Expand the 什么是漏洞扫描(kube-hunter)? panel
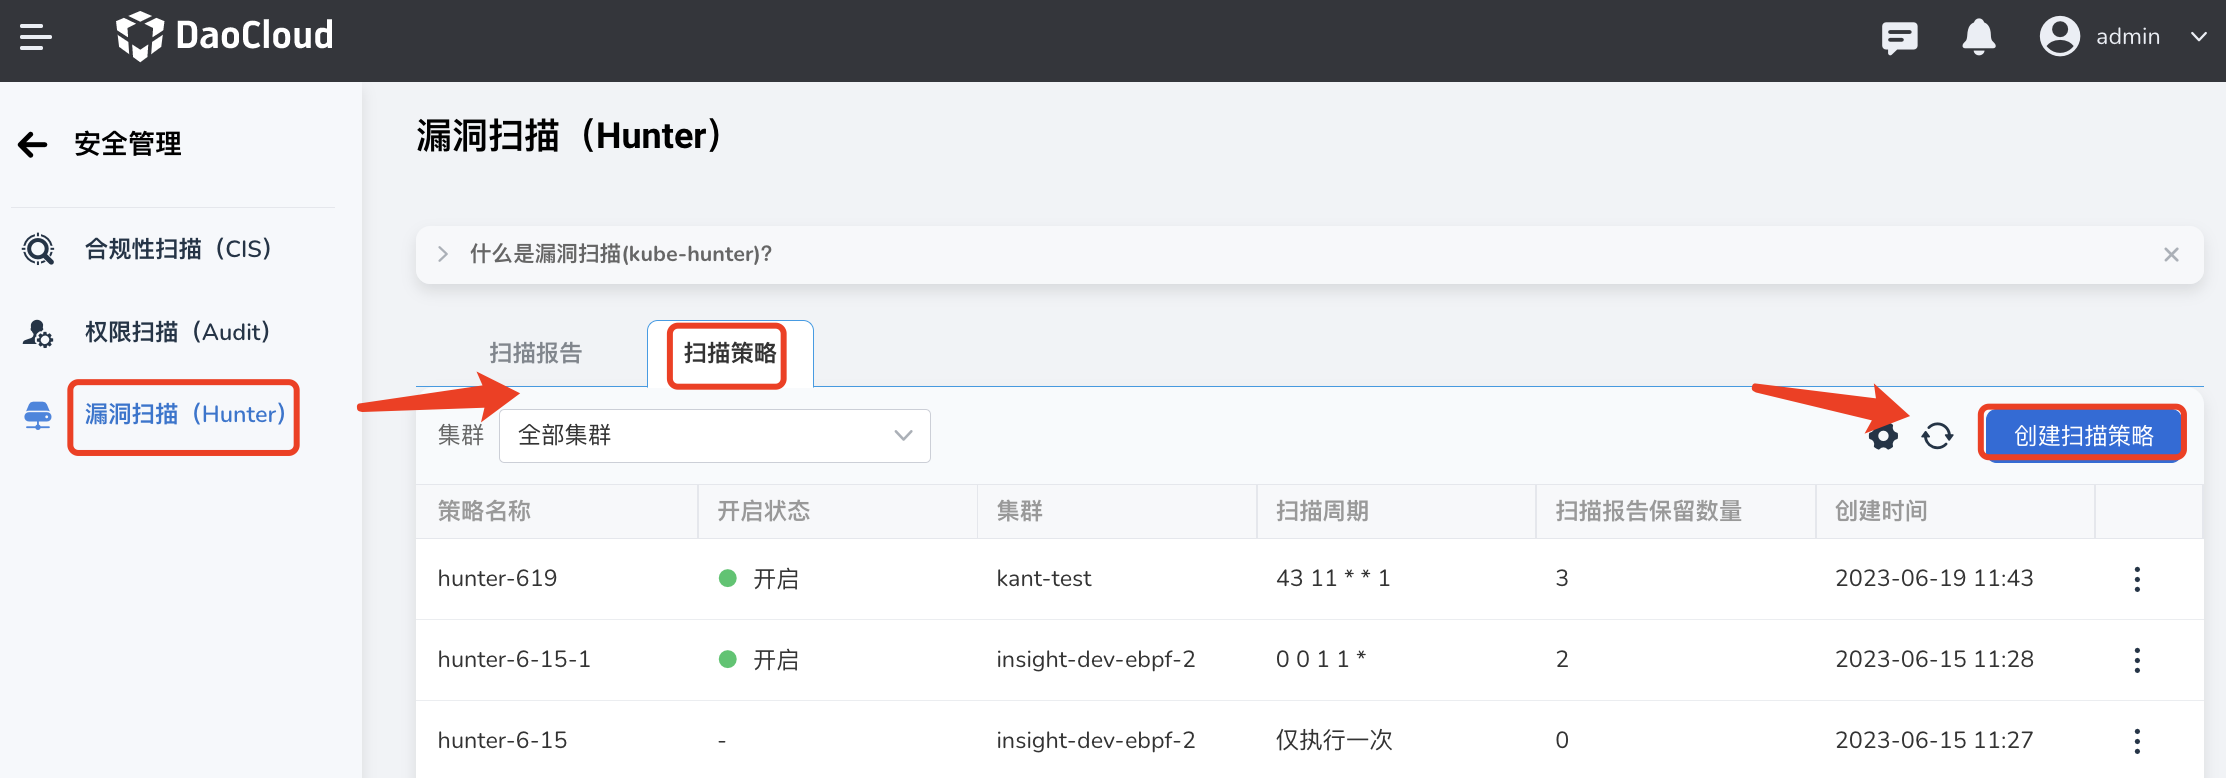Viewport: 2226px width, 778px height. (x=443, y=254)
